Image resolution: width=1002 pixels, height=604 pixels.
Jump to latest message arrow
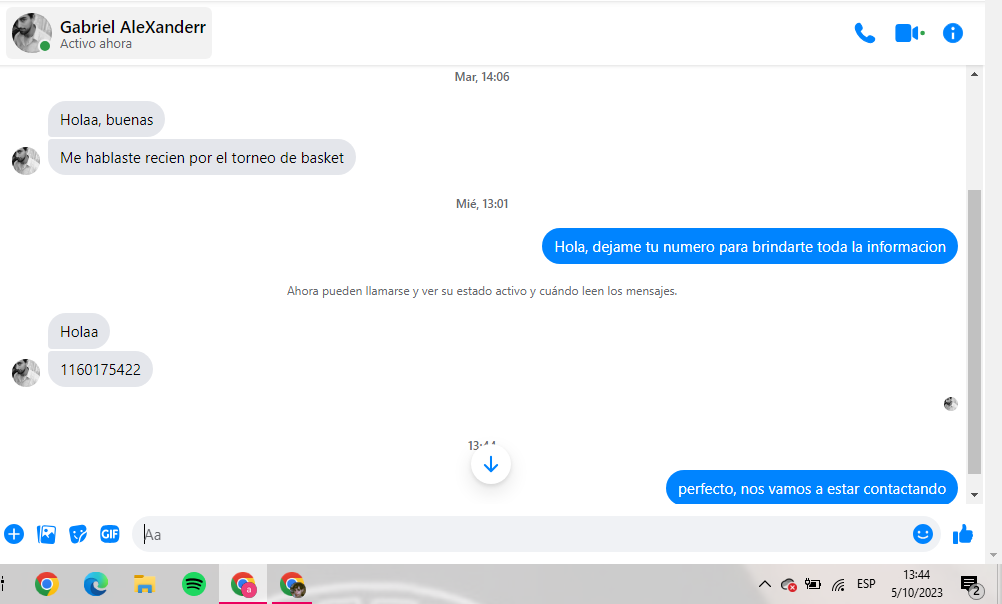point(491,465)
